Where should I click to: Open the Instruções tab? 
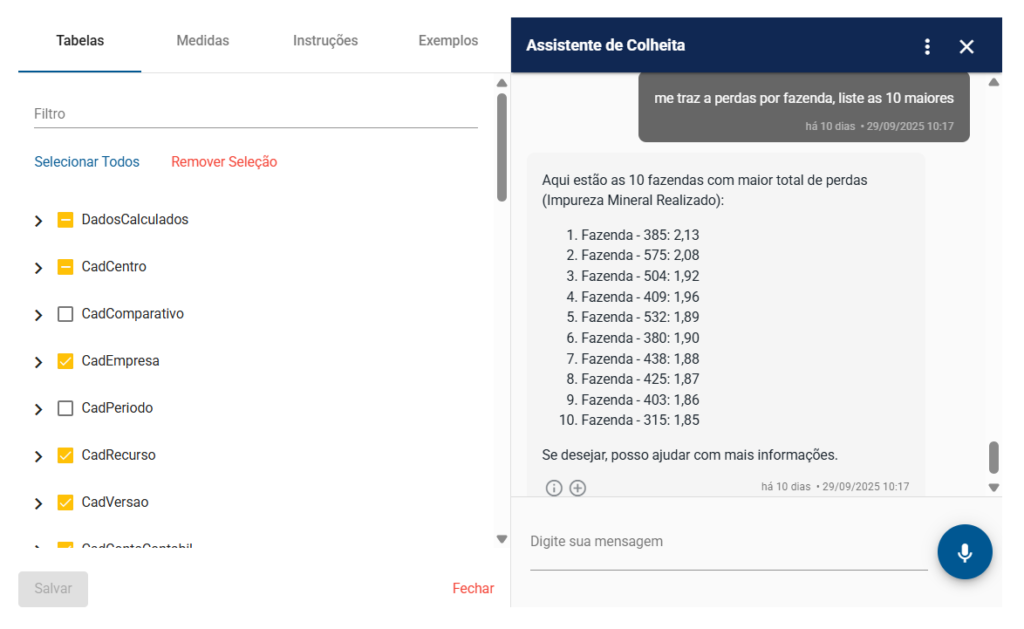[325, 41]
